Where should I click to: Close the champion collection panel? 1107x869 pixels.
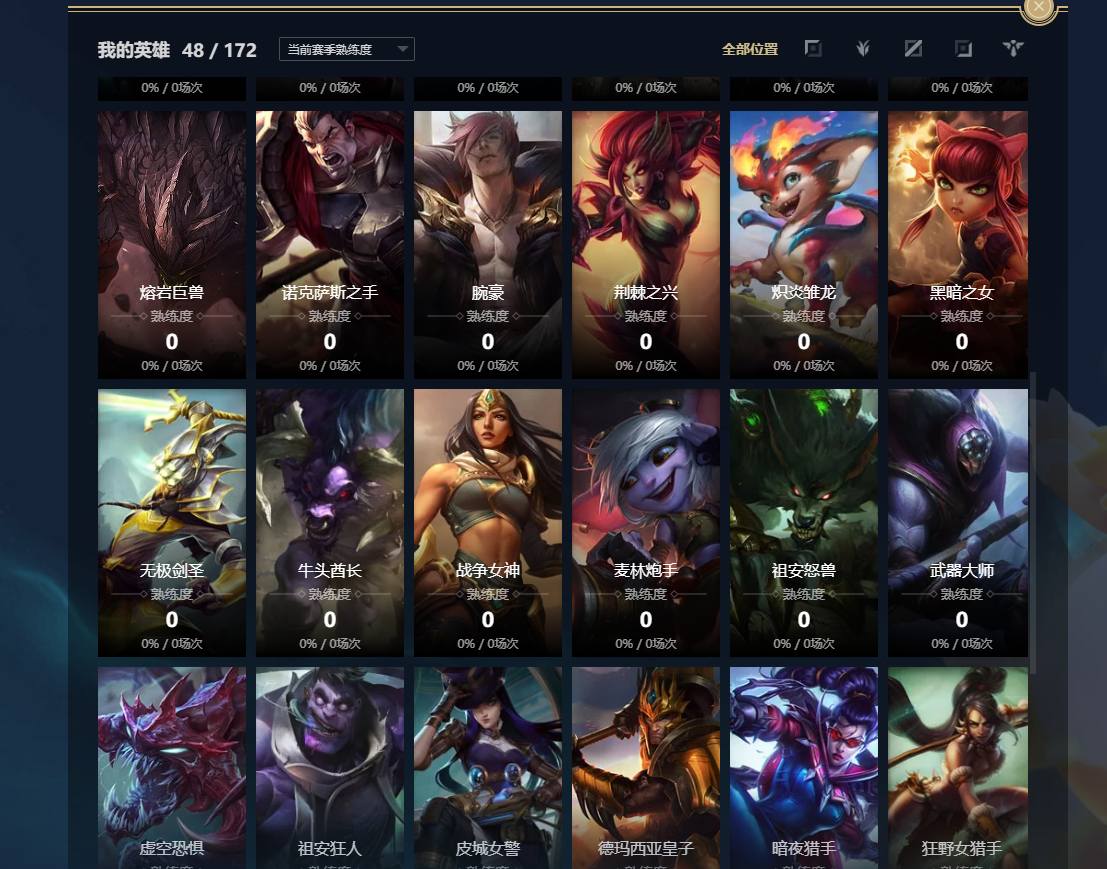pos(1039,7)
